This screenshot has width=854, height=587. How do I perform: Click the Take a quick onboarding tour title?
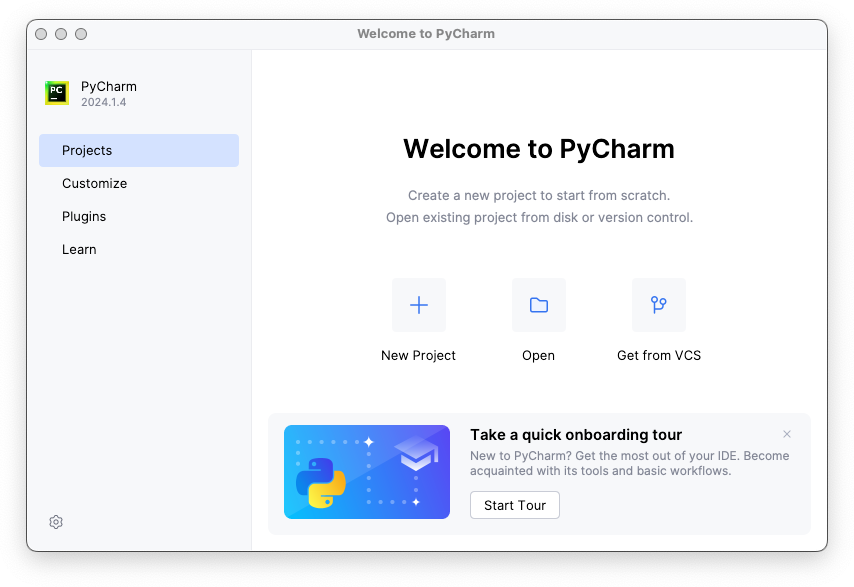(x=576, y=435)
